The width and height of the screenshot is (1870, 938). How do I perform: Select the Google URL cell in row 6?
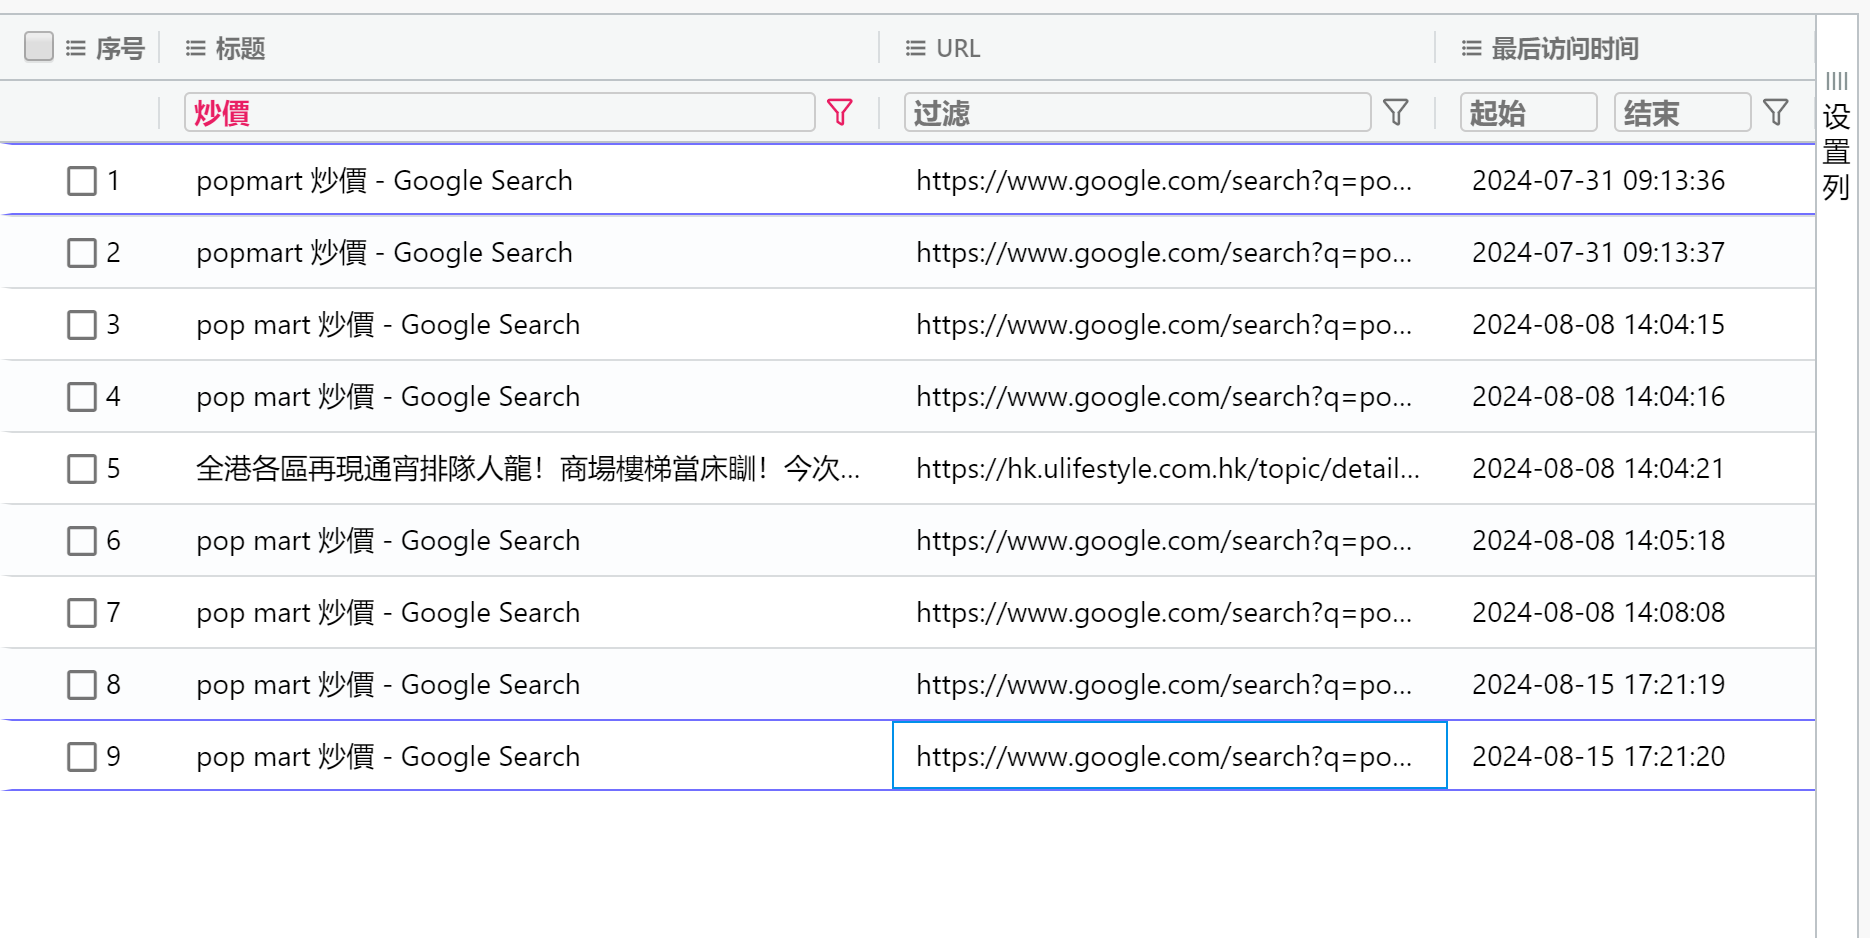1164,541
